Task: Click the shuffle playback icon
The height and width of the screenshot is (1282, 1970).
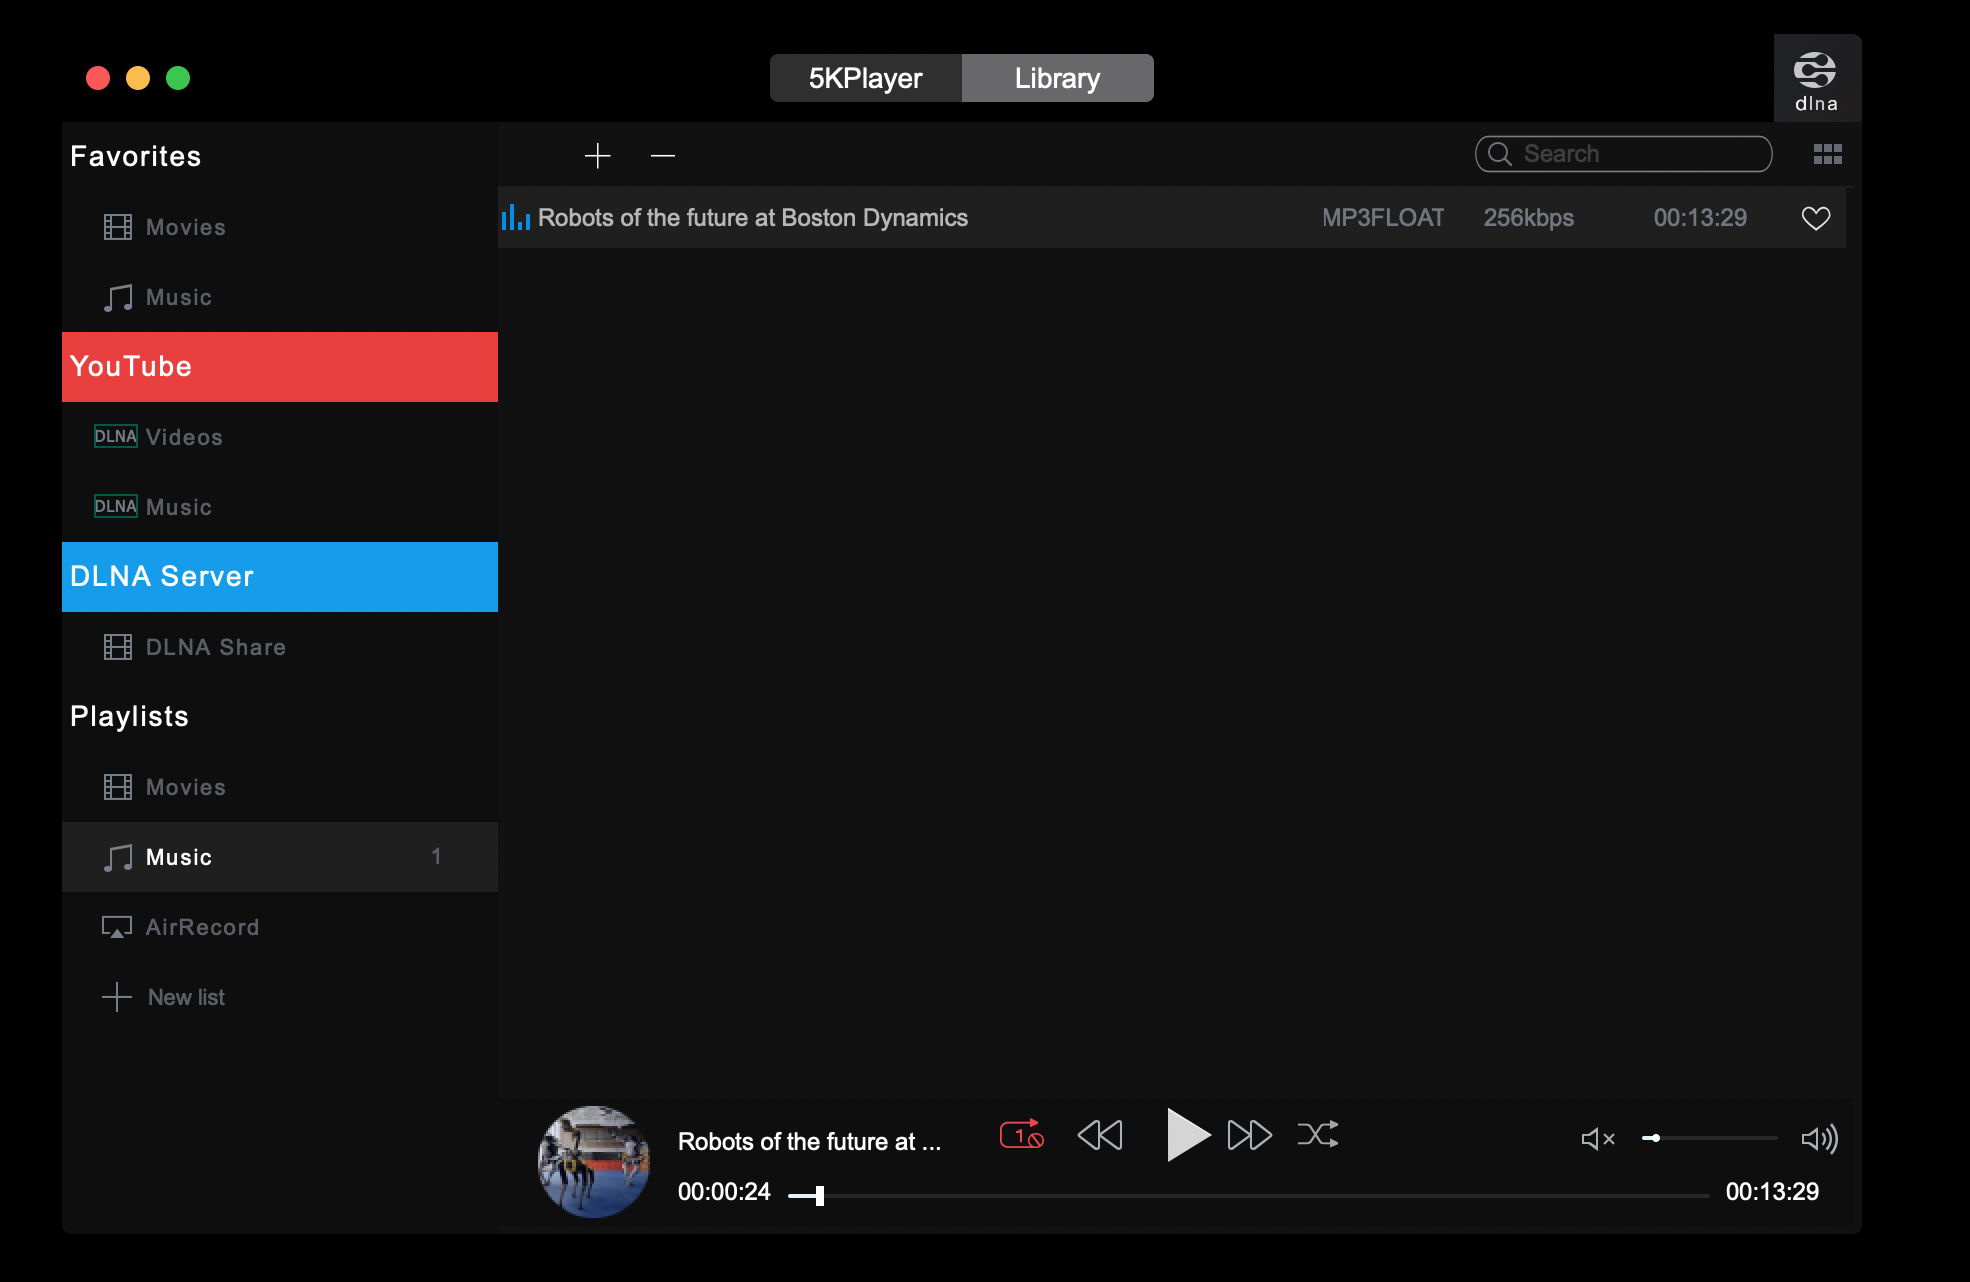Action: click(1317, 1136)
